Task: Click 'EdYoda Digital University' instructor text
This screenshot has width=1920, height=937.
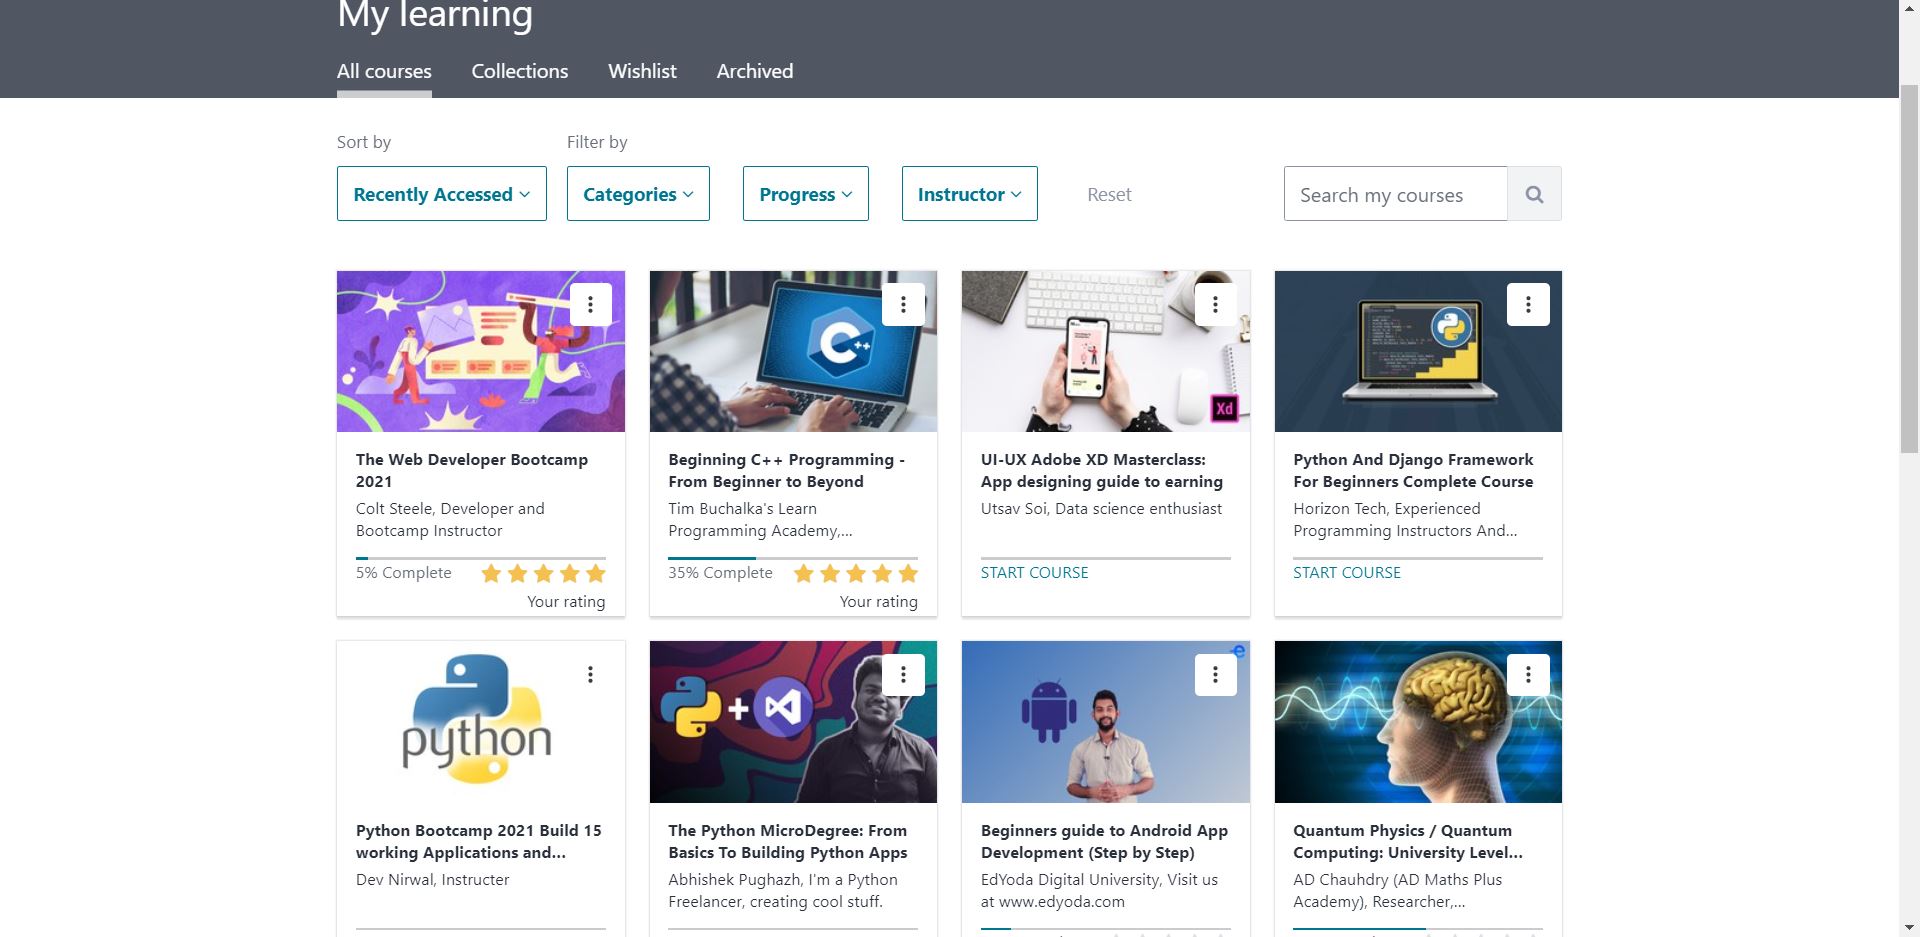Action: [x=1099, y=891]
